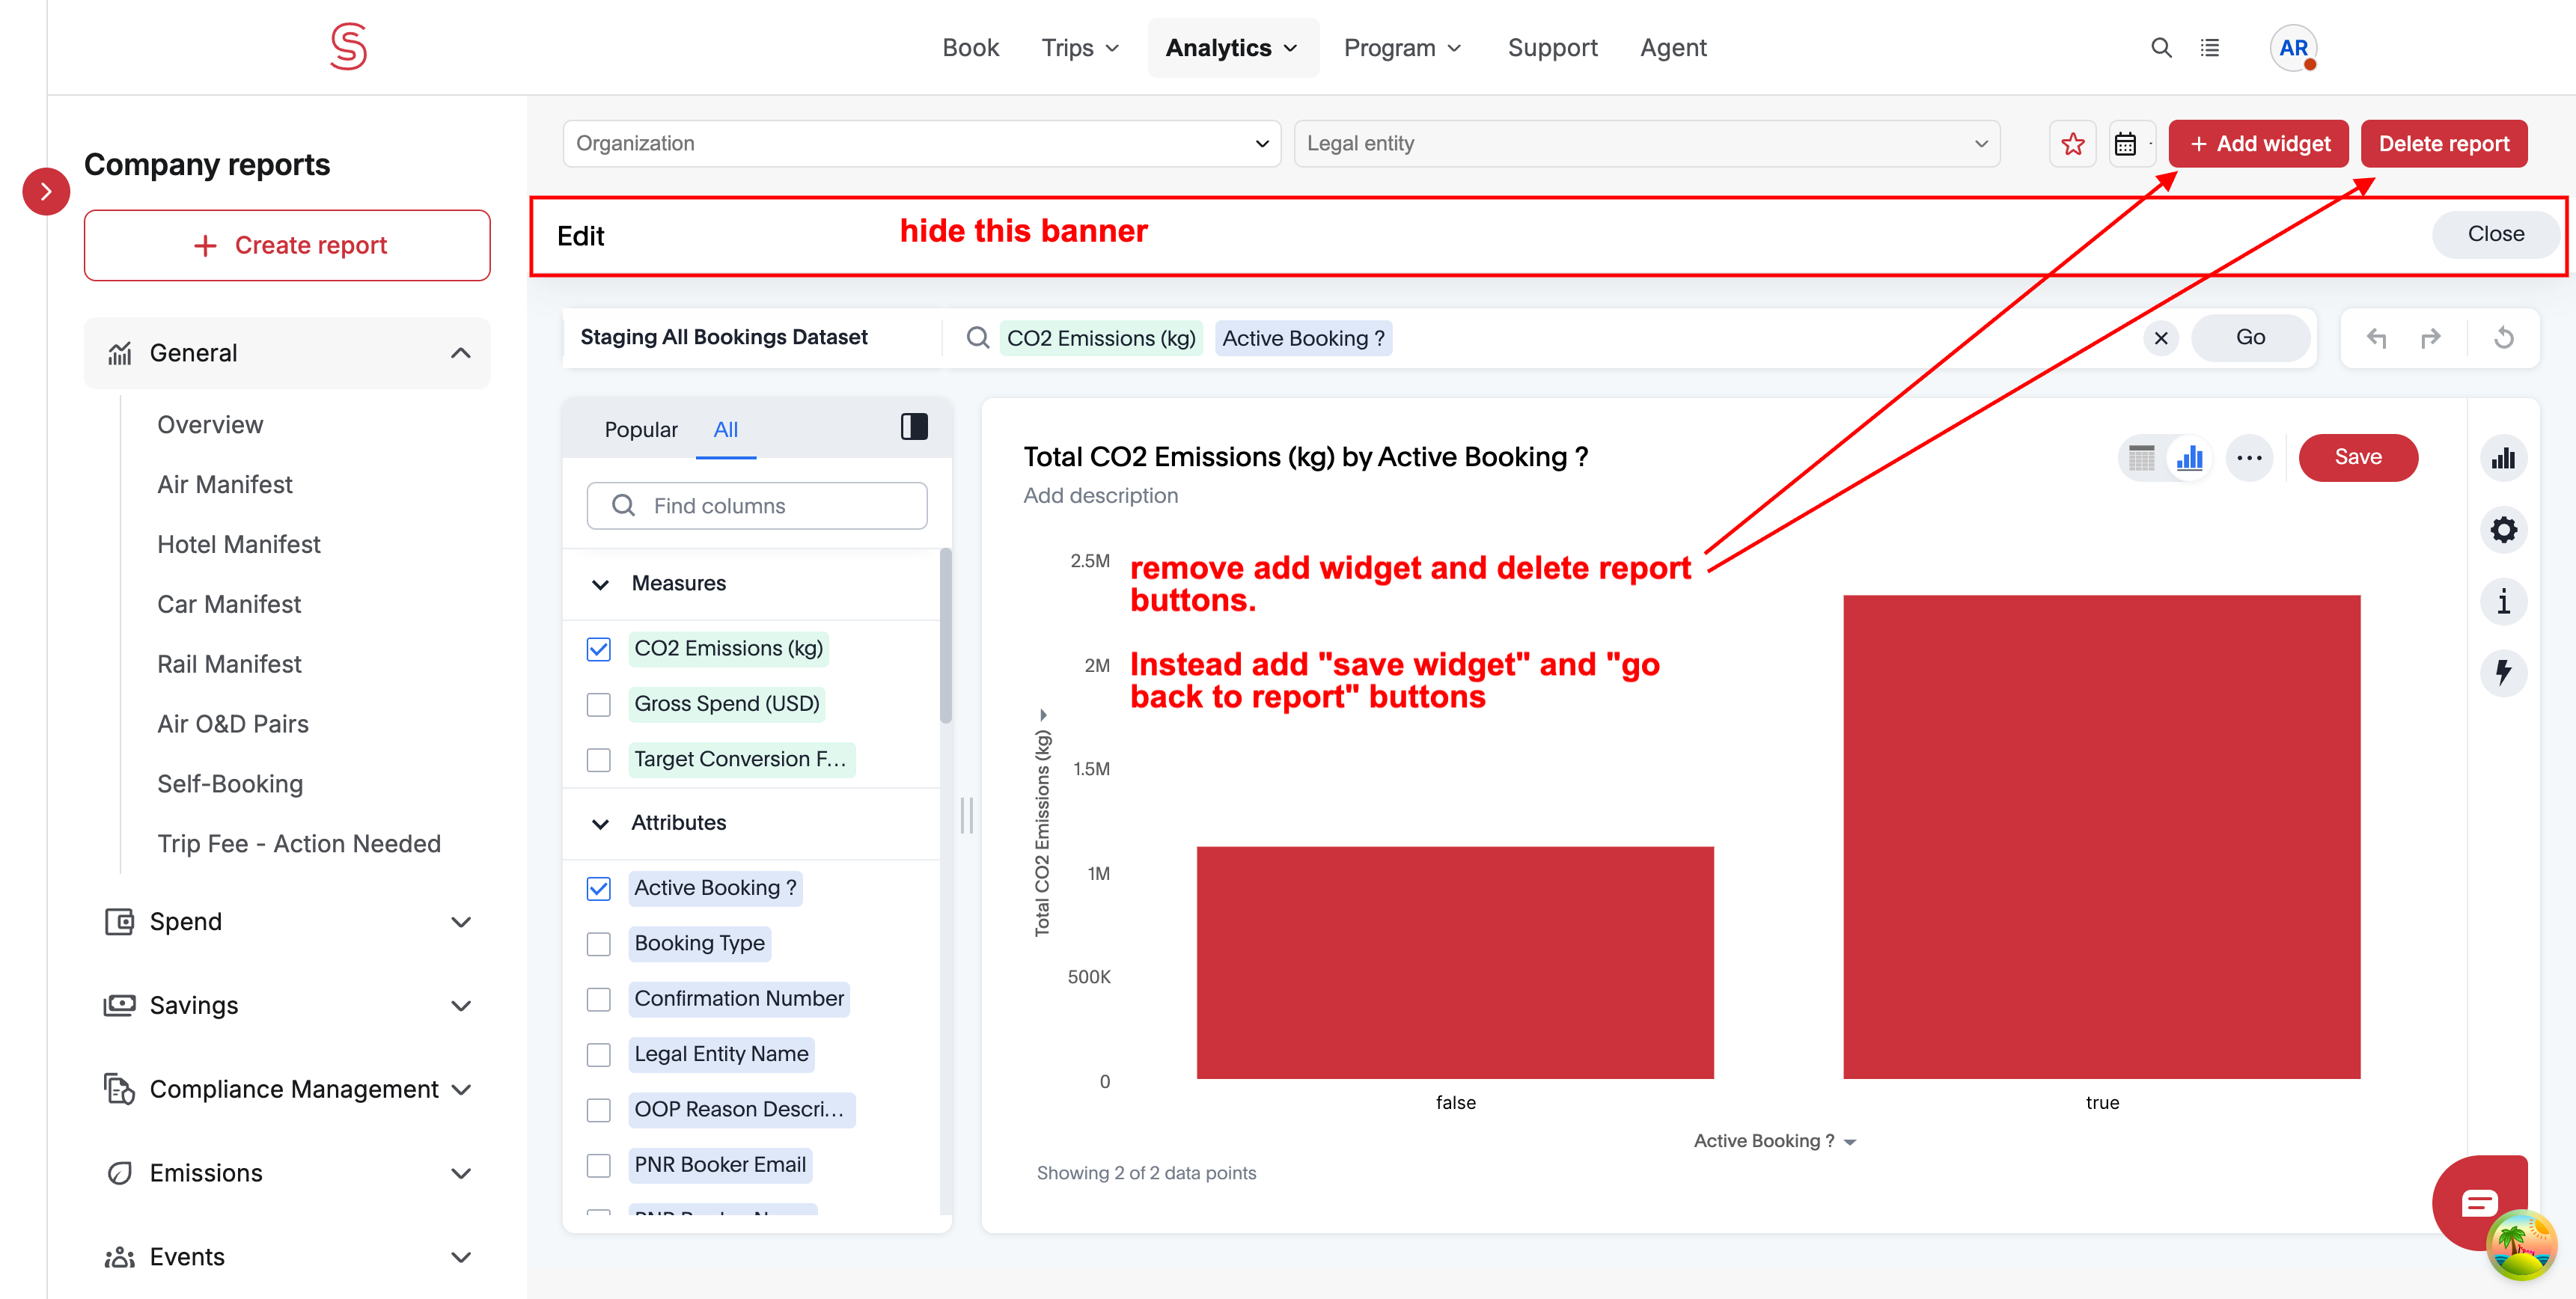Save the chart with Save button
Image resolution: width=2576 pixels, height=1299 pixels.
pyautogui.click(x=2358, y=458)
